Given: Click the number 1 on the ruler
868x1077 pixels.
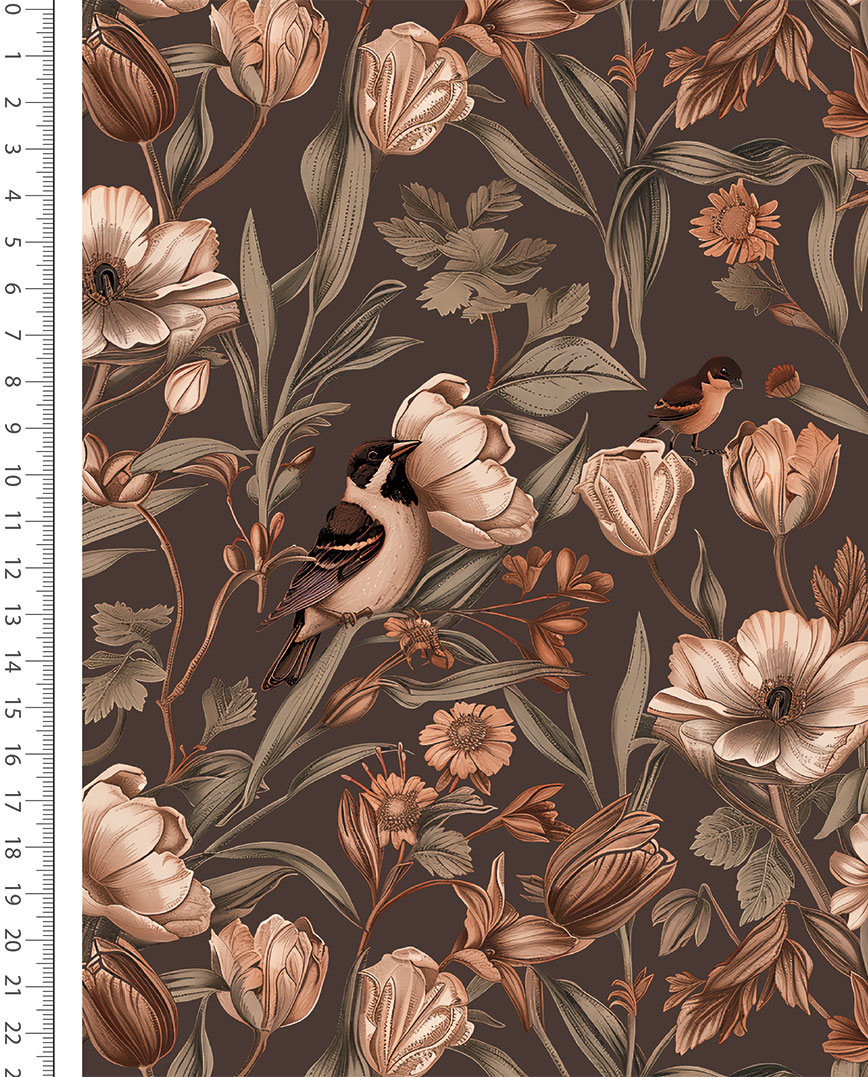Looking at the screenshot, I should pyautogui.click(x=13, y=56).
